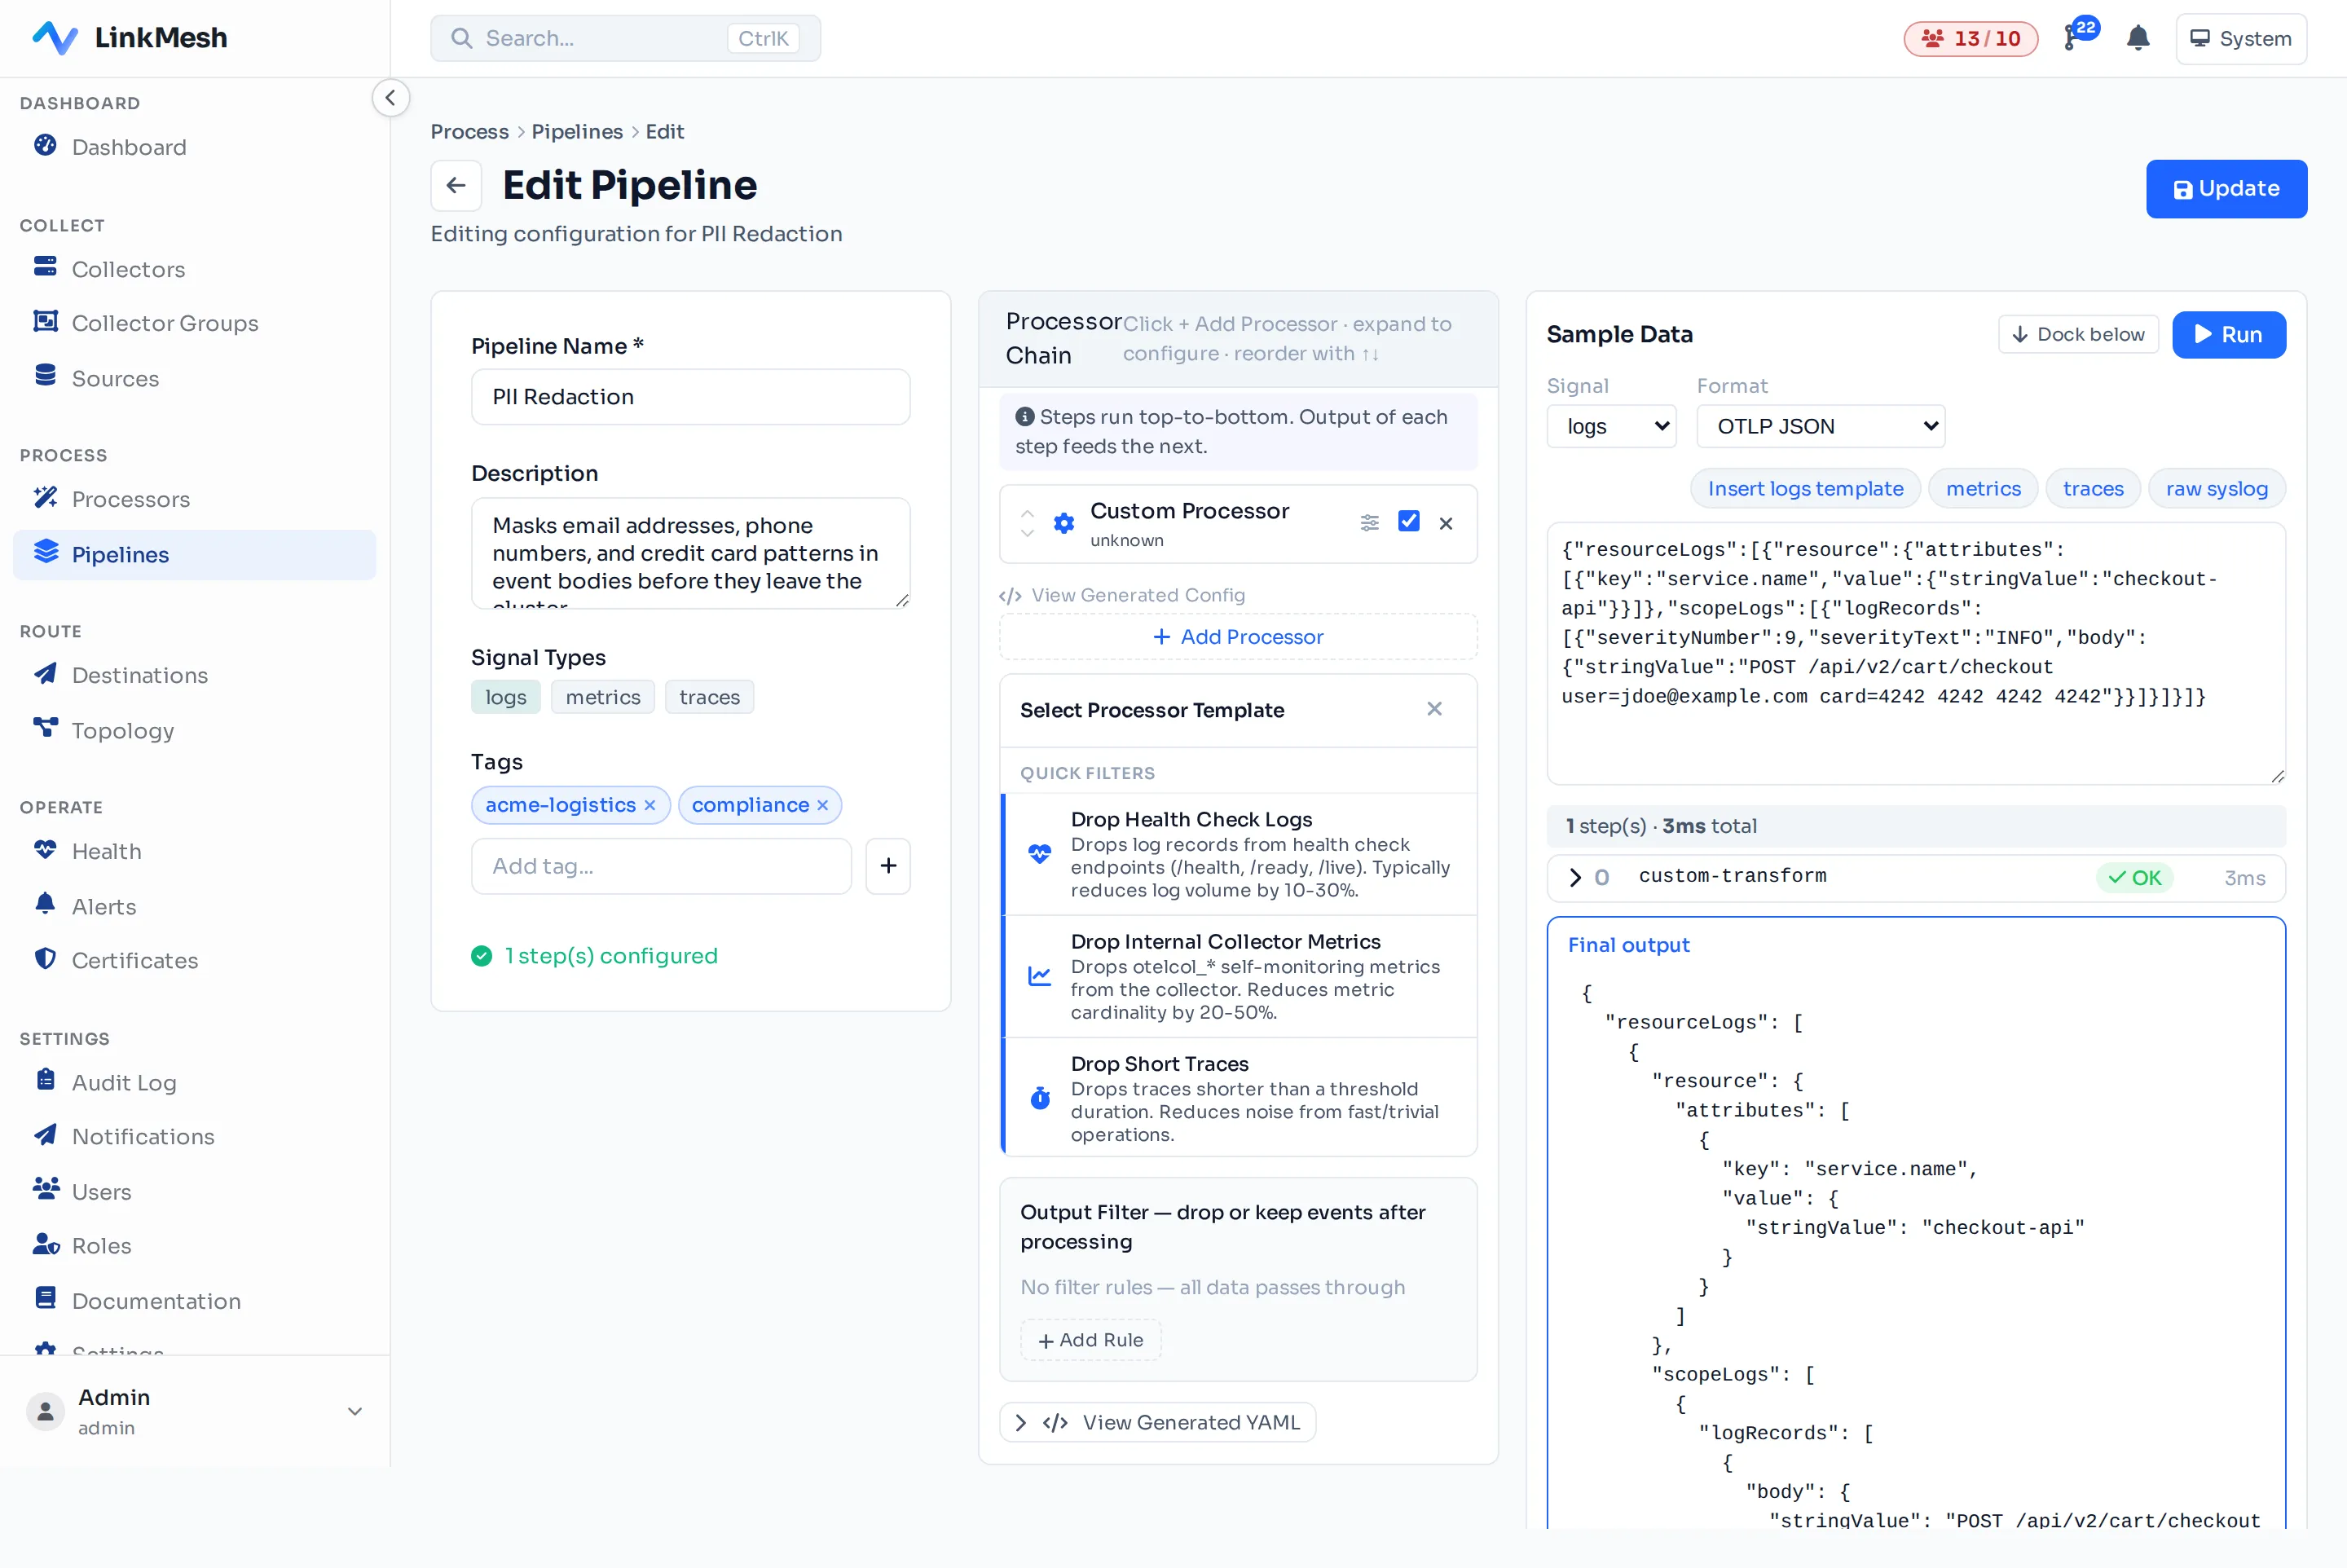Viewport: 2347px width, 1568px height.
Task: Open the notifications bell icon
Action: click(2138, 38)
